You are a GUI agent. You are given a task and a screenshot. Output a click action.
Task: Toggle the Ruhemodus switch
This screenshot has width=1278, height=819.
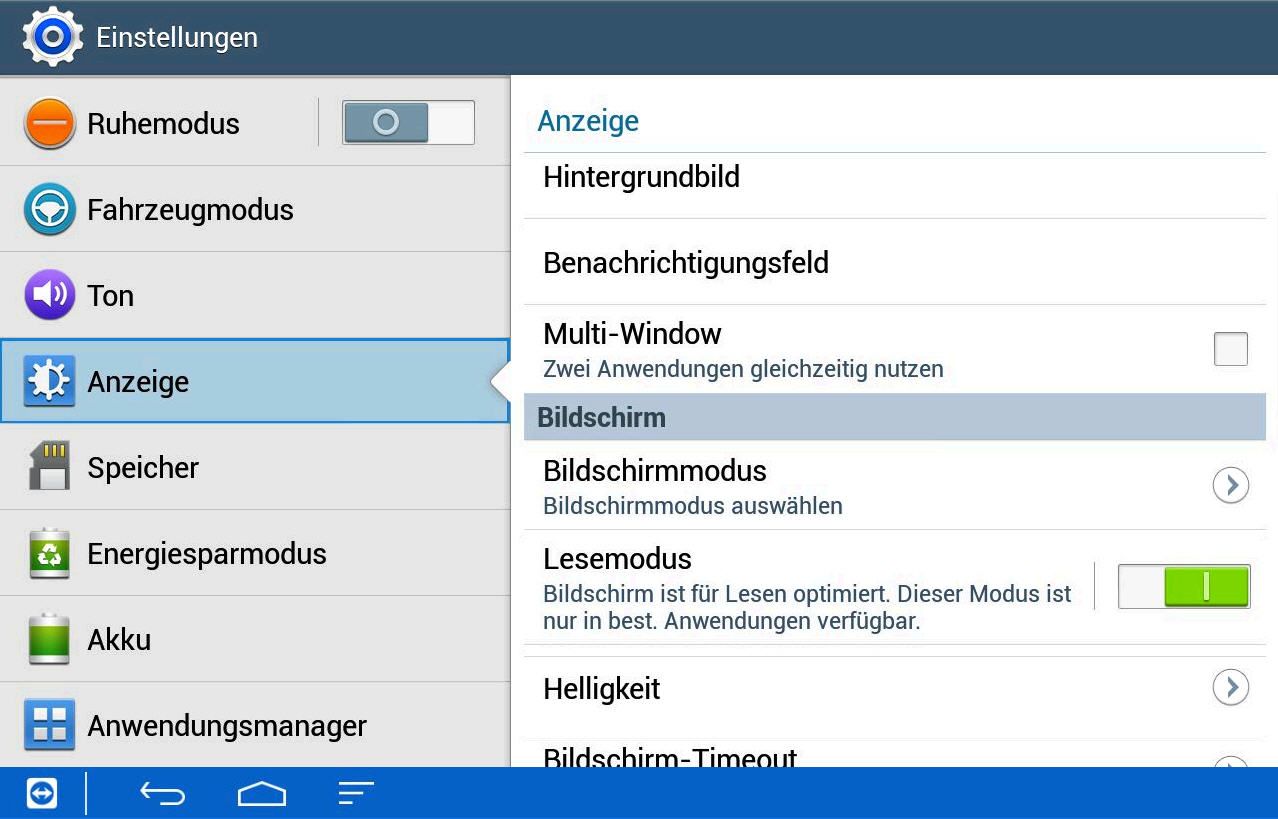(408, 123)
